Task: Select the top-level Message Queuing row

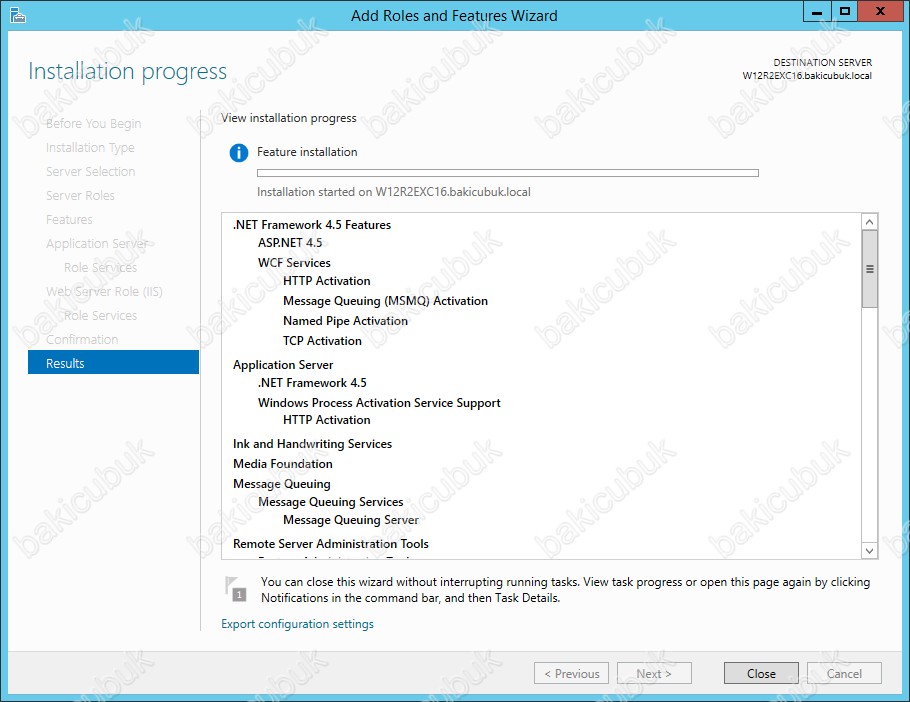Action: pos(281,484)
